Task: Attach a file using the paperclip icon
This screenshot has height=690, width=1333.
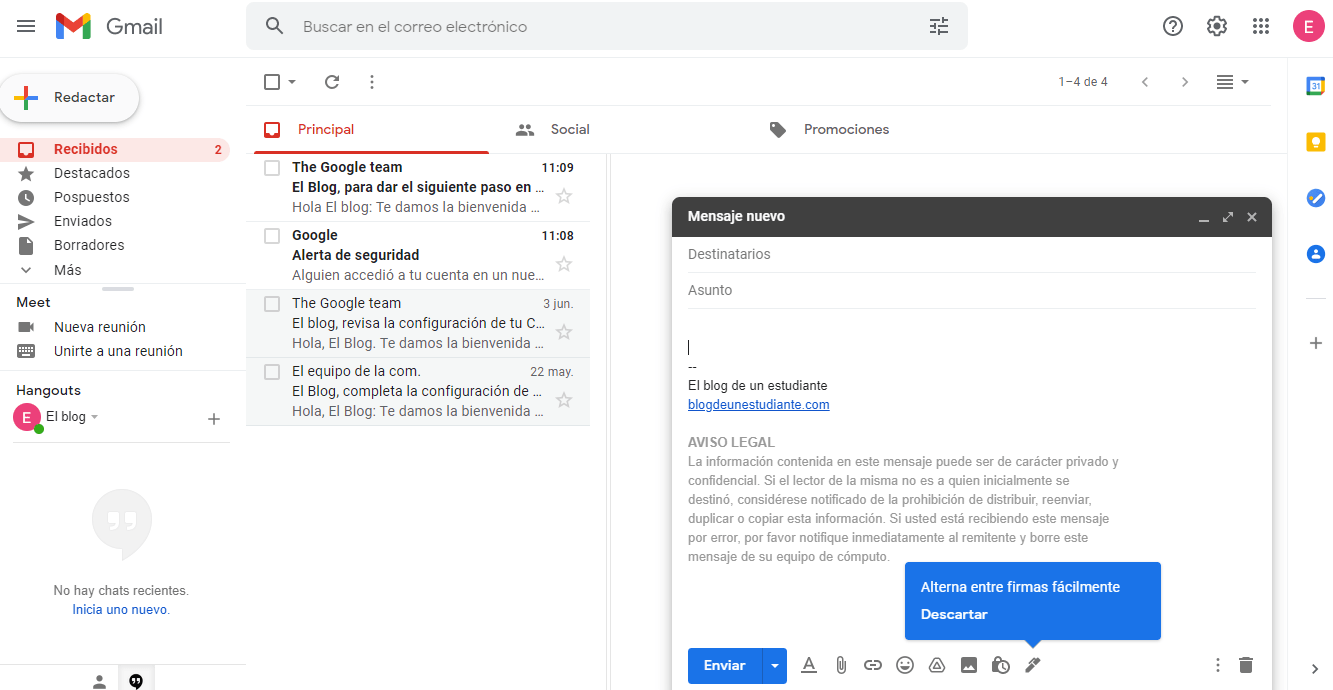Action: (x=840, y=665)
